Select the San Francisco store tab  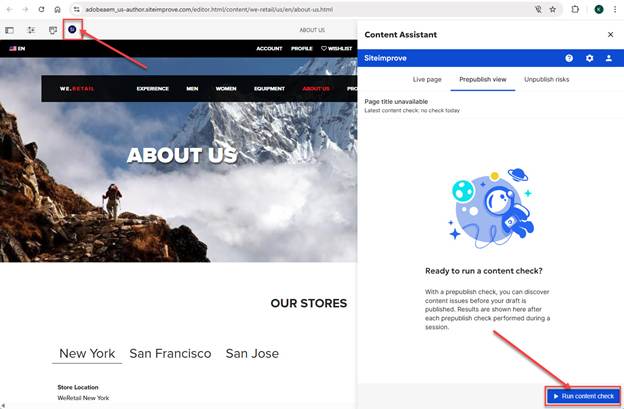point(170,353)
